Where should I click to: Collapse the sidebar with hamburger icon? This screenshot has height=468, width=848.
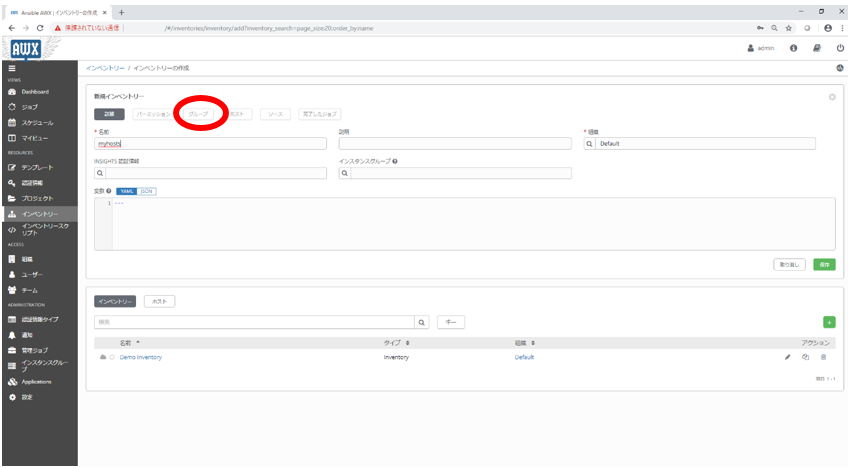(x=11, y=67)
